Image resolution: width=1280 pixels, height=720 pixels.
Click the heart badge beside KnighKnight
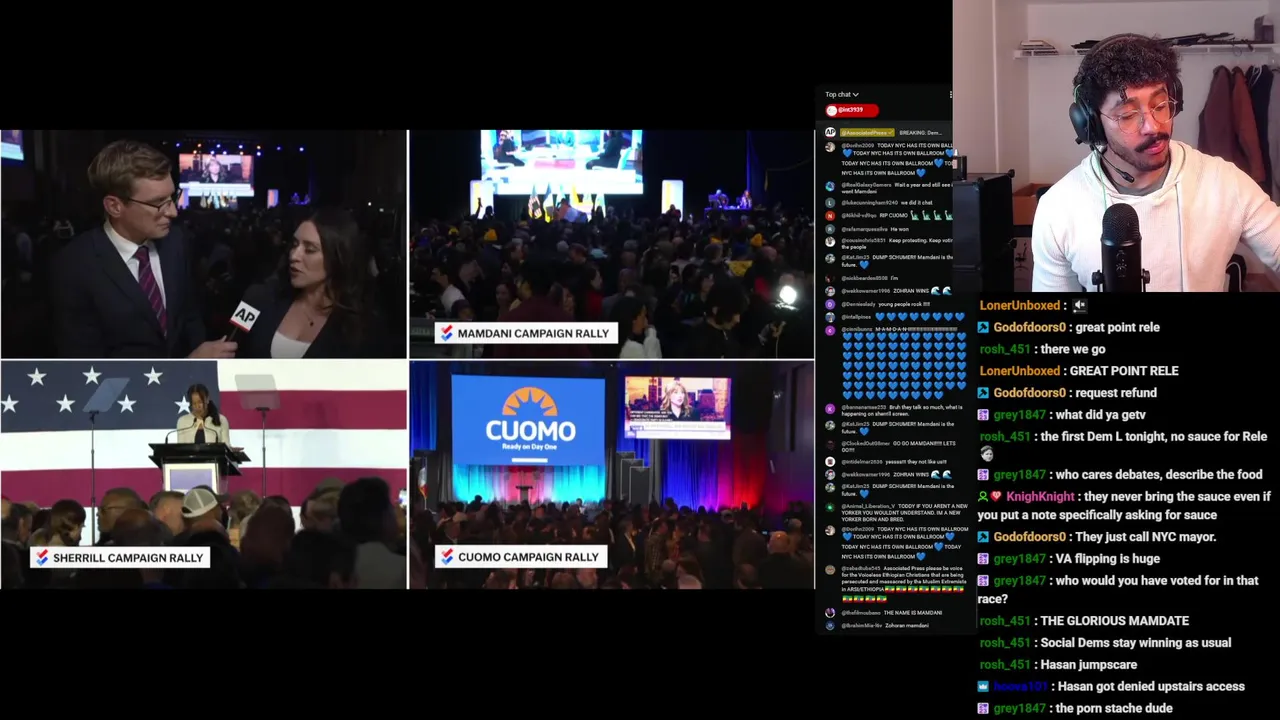pyautogui.click(x=997, y=497)
